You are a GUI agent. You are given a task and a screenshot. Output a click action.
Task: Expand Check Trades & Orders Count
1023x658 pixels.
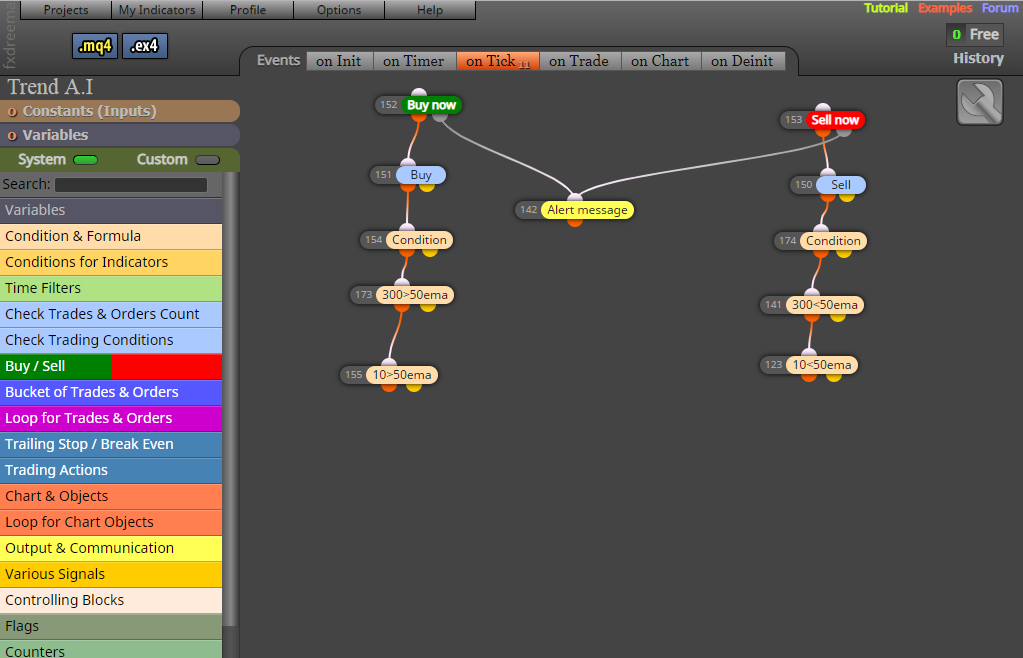click(x=111, y=314)
